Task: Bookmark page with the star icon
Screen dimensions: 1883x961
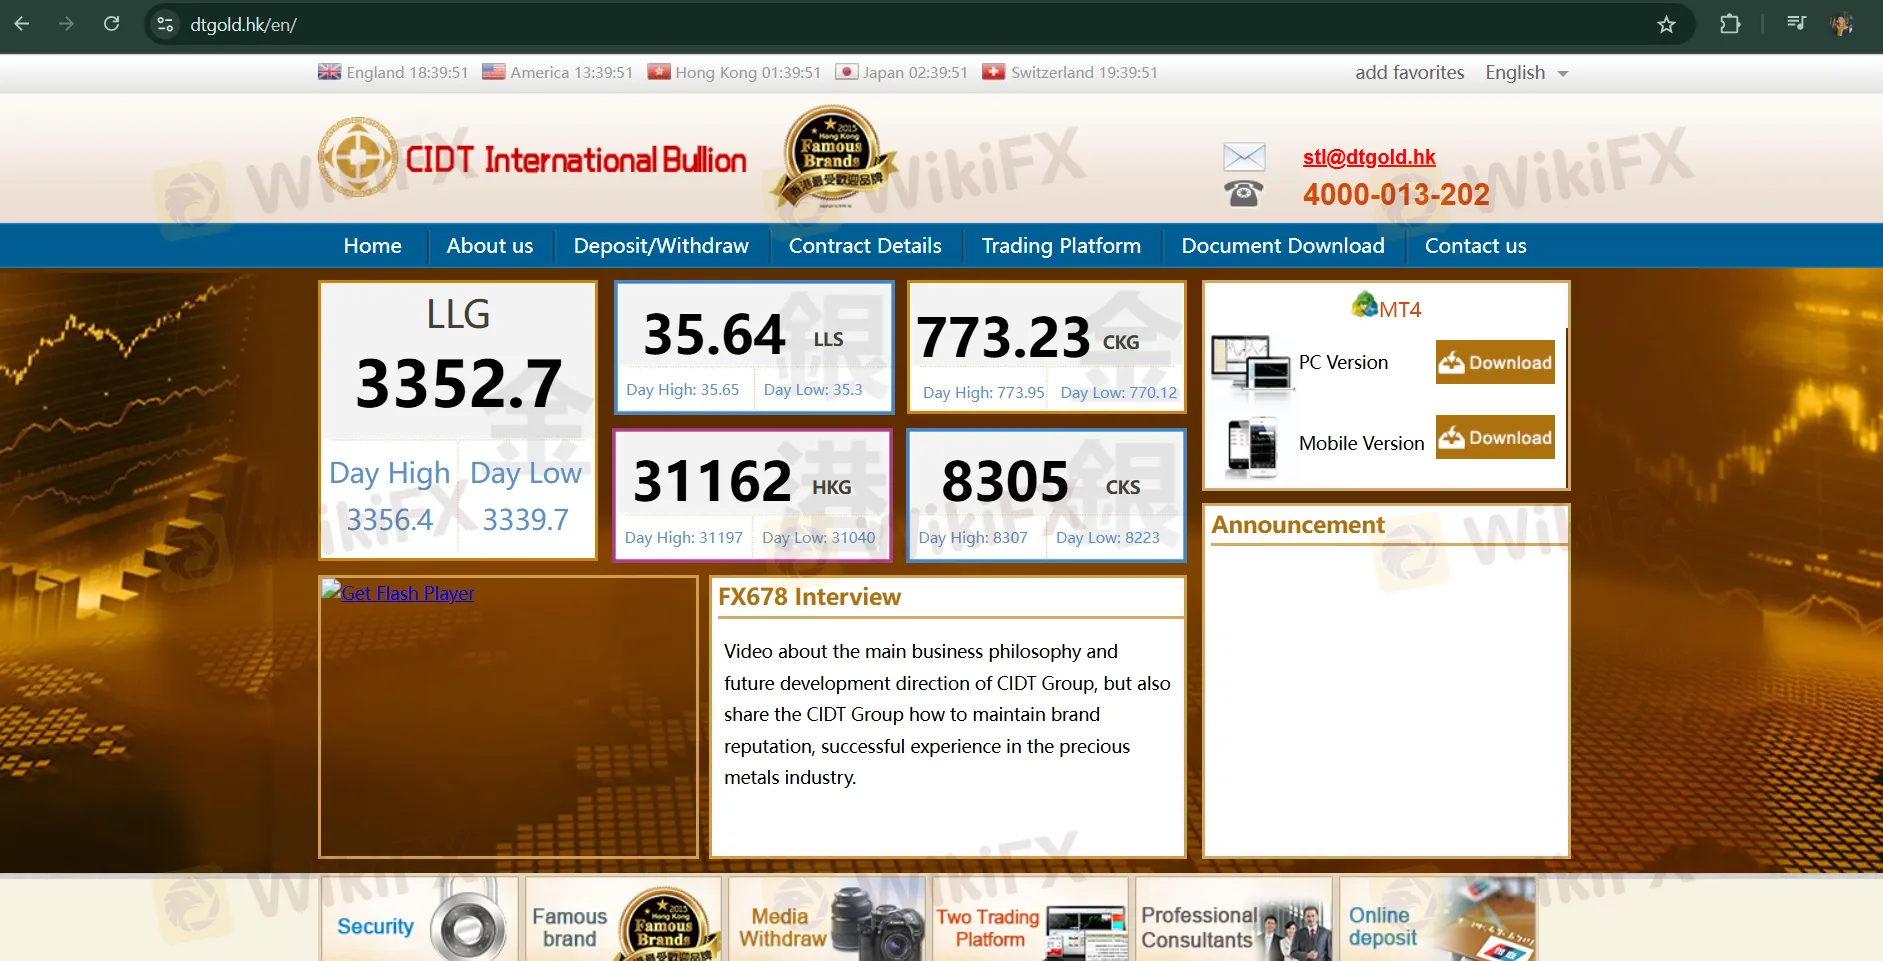Action: (1666, 25)
